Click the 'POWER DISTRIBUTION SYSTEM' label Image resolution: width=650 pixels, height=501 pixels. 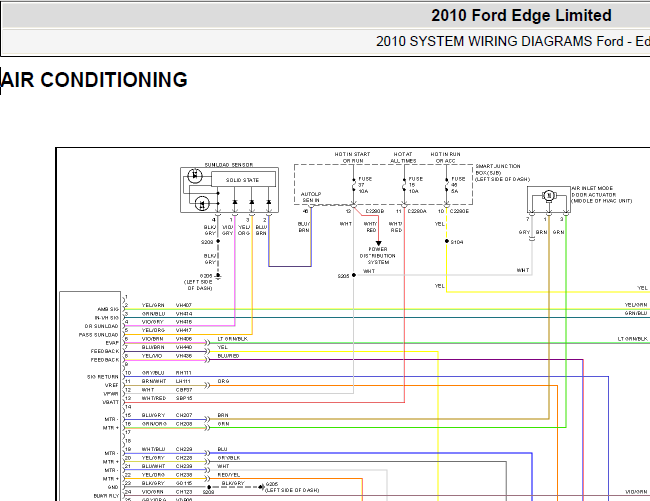pyautogui.click(x=378, y=256)
